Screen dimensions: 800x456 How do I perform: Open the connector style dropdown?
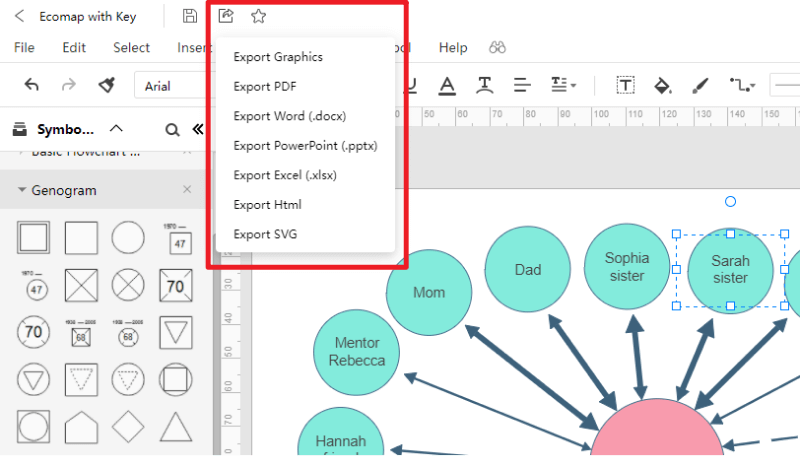coord(742,85)
